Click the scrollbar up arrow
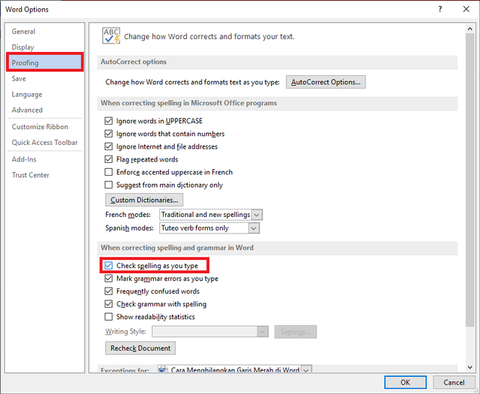Image resolution: width=480 pixels, height=394 pixels. pos(470,29)
